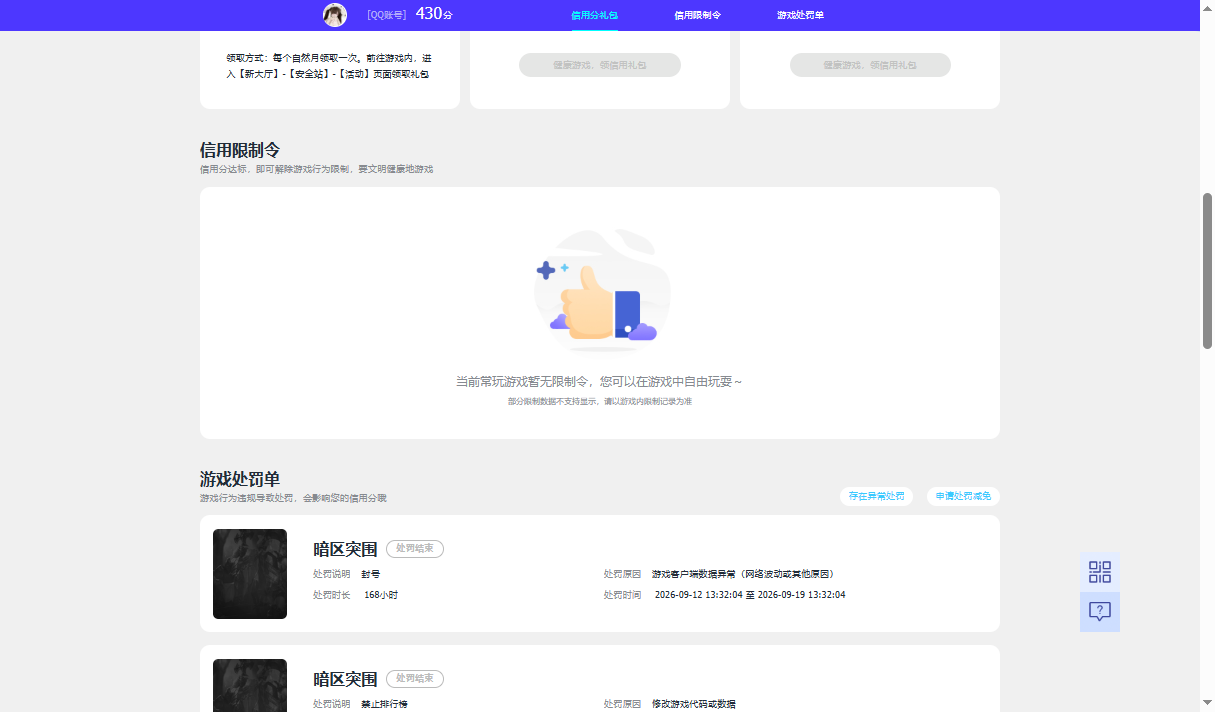Click the 修改游戏代码或数据 penalty reason text
The height and width of the screenshot is (712, 1215).
click(694, 705)
